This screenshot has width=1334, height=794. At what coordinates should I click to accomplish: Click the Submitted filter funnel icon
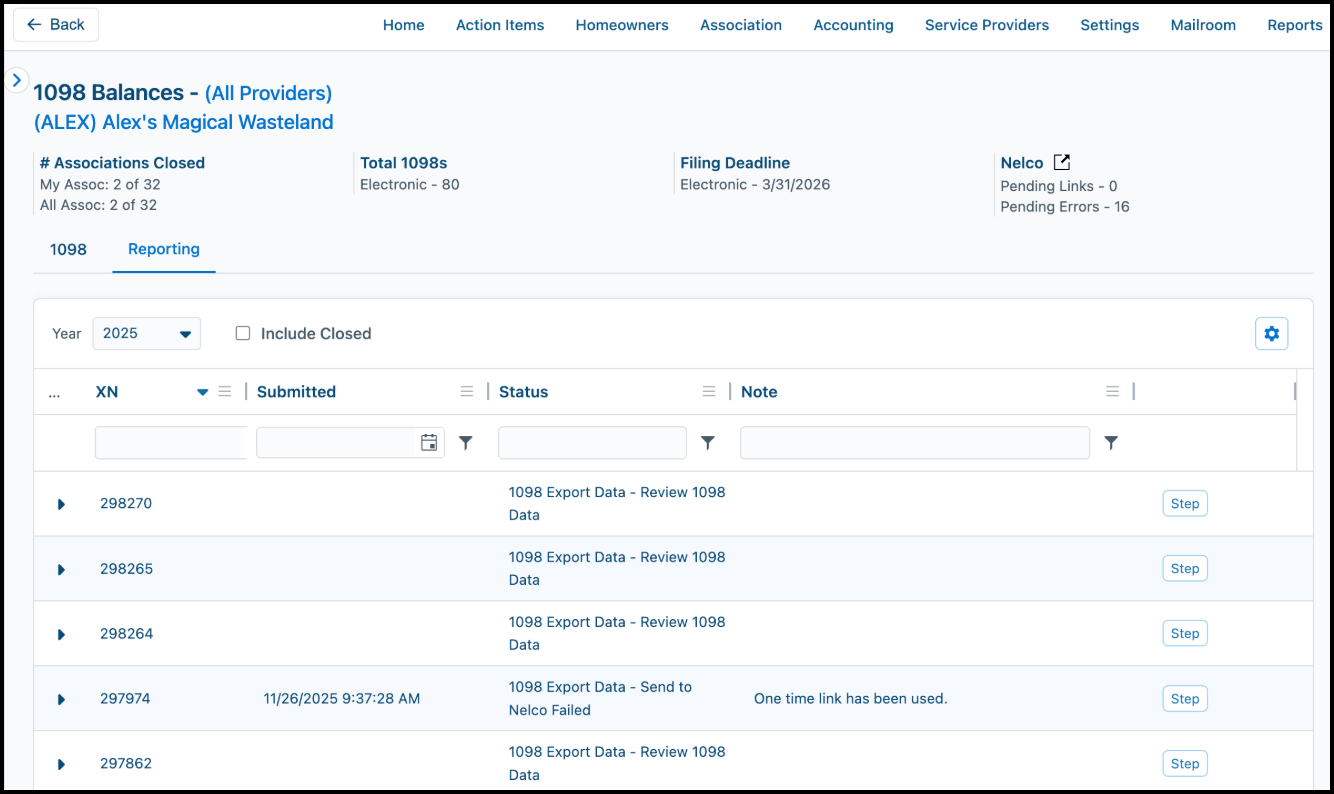466,442
